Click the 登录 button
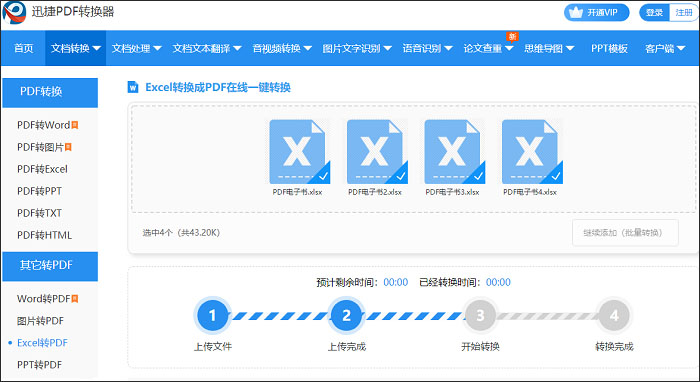Screen dimensions: 700x382 pyautogui.click(x=654, y=12)
